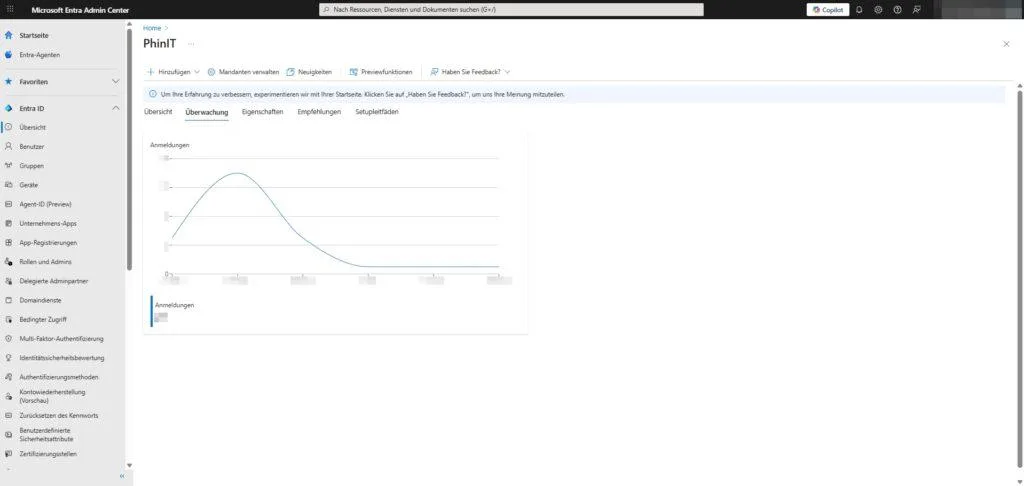The image size is (1024, 486).
Task: Open portal settings gear icon
Action: [x=878, y=9]
